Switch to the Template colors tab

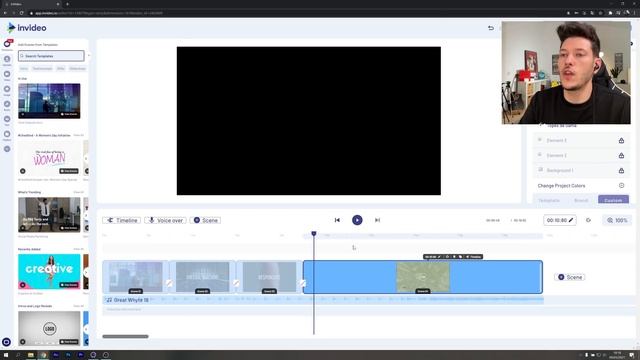[x=549, y=200]
